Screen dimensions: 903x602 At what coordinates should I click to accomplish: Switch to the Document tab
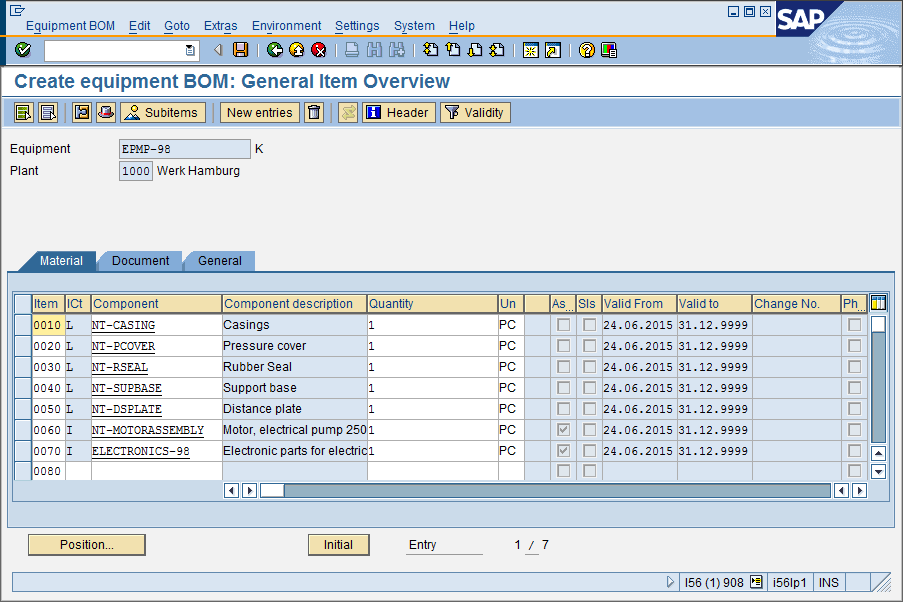point(141,261)
